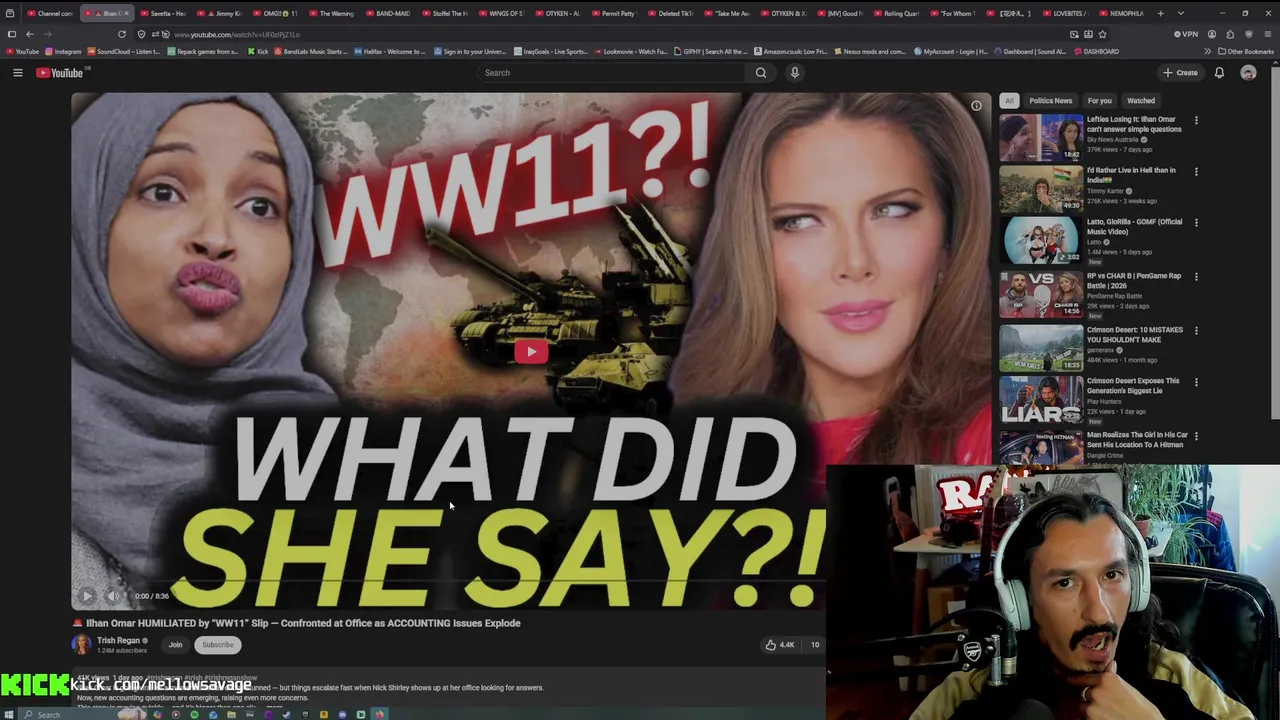Open I'd Rather Live in Hell video thumbnail
Viewport: 1280px width, 720px height.
1041,189
